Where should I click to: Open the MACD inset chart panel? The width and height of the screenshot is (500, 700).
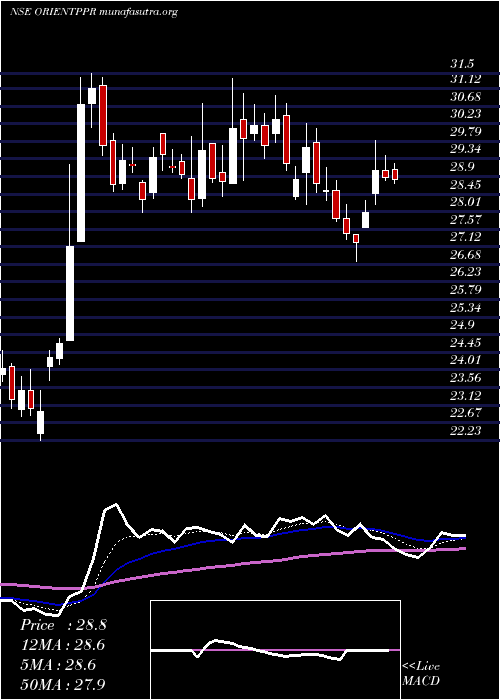pyautogui.click(x=275, y=650)
